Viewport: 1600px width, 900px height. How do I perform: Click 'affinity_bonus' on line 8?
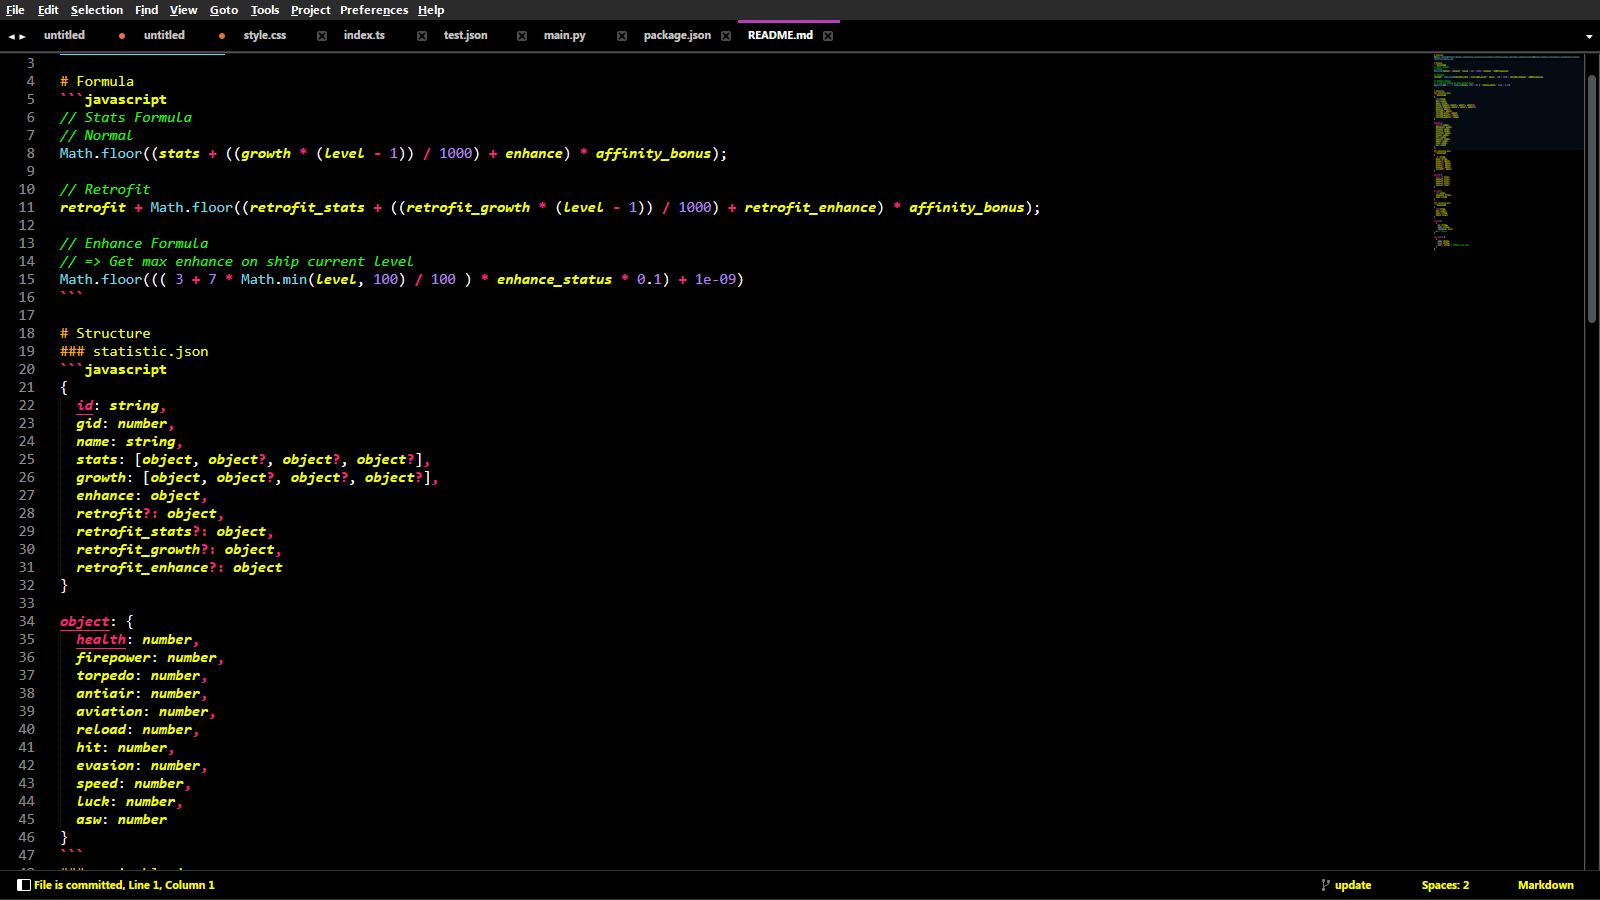tap(653, 153)
